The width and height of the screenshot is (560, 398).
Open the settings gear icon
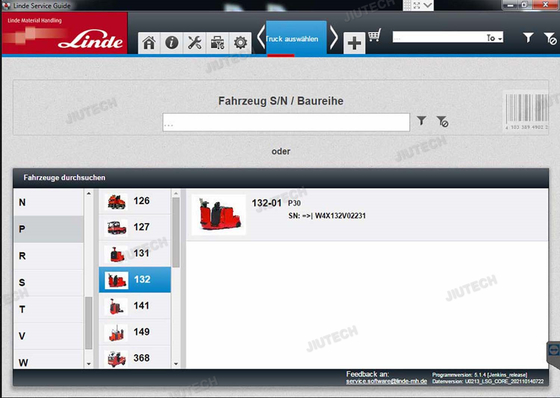(240, 43)
